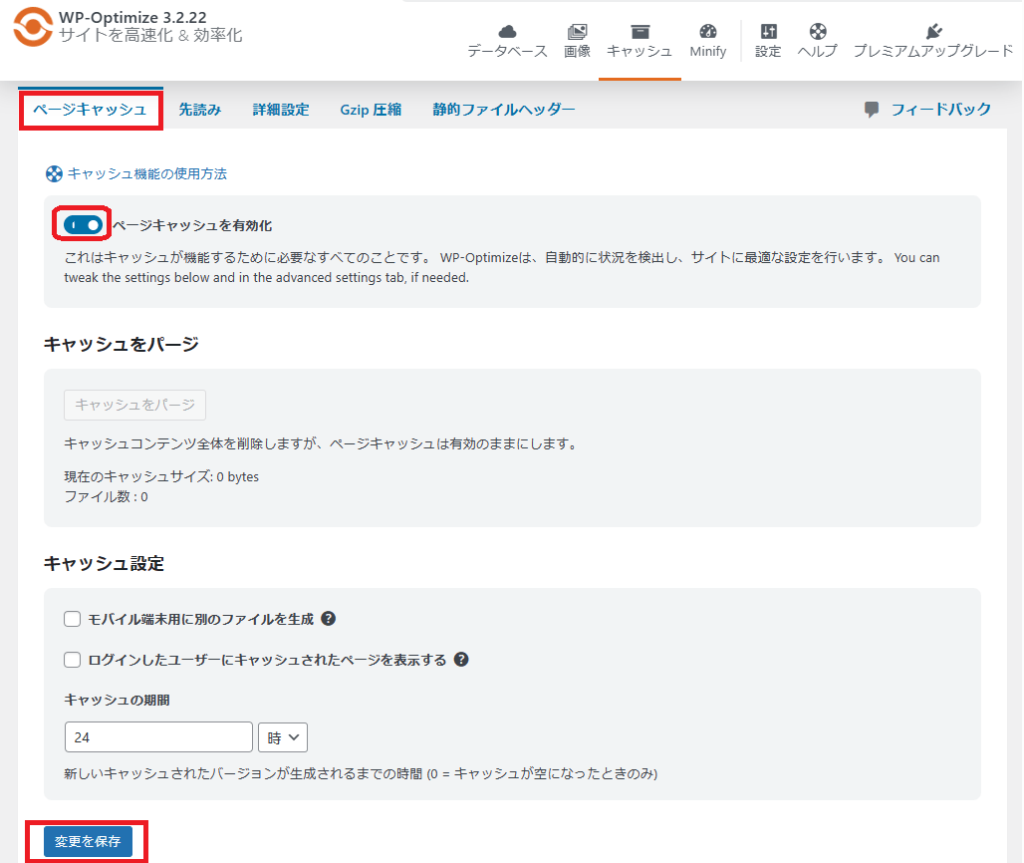Viewport: 1024px width, 863px height.
Task: Click text ファイル数 : 0
Action: click(106, 497)
